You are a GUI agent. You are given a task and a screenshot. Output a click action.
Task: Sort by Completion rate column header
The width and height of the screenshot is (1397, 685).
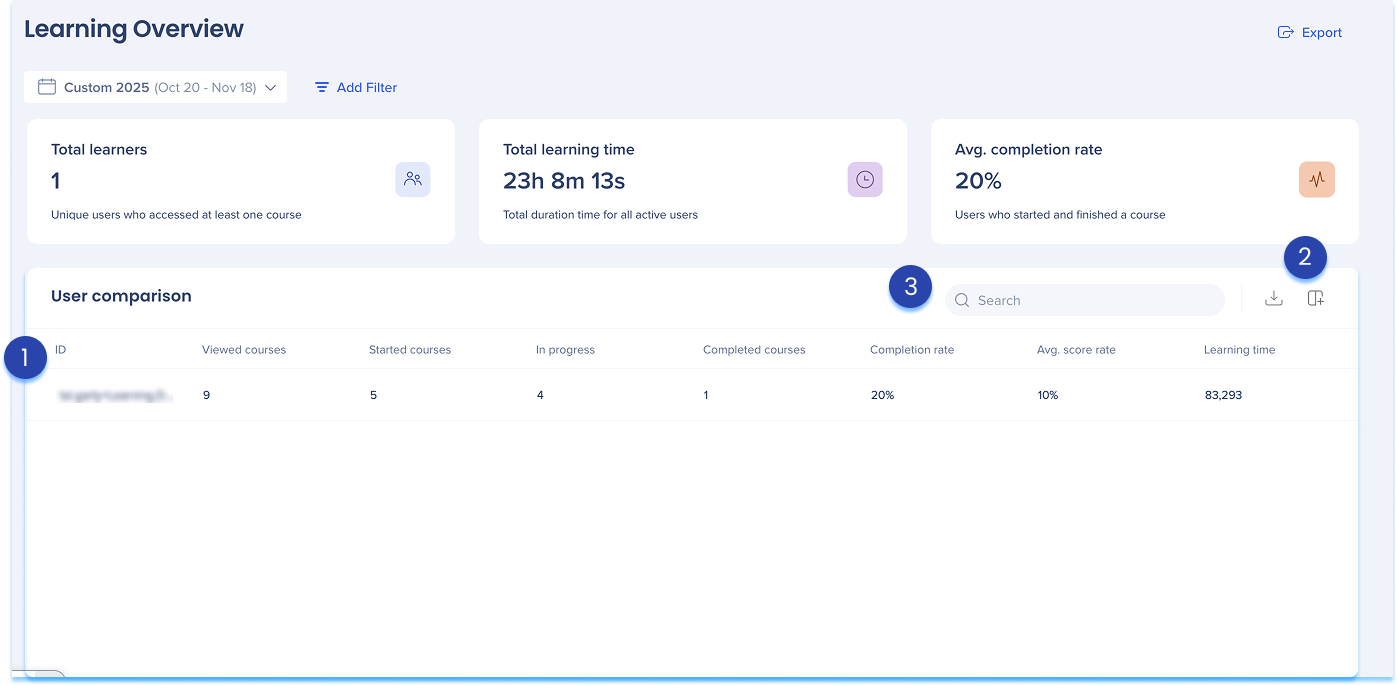[x=912, y=350]
